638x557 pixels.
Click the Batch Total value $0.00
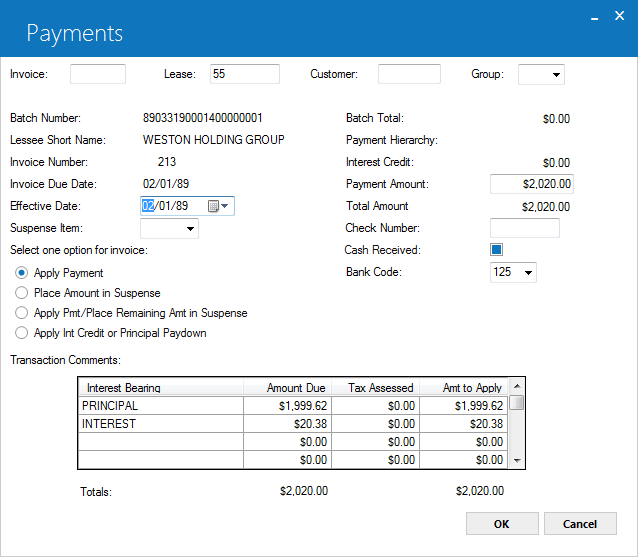[556, 119]
